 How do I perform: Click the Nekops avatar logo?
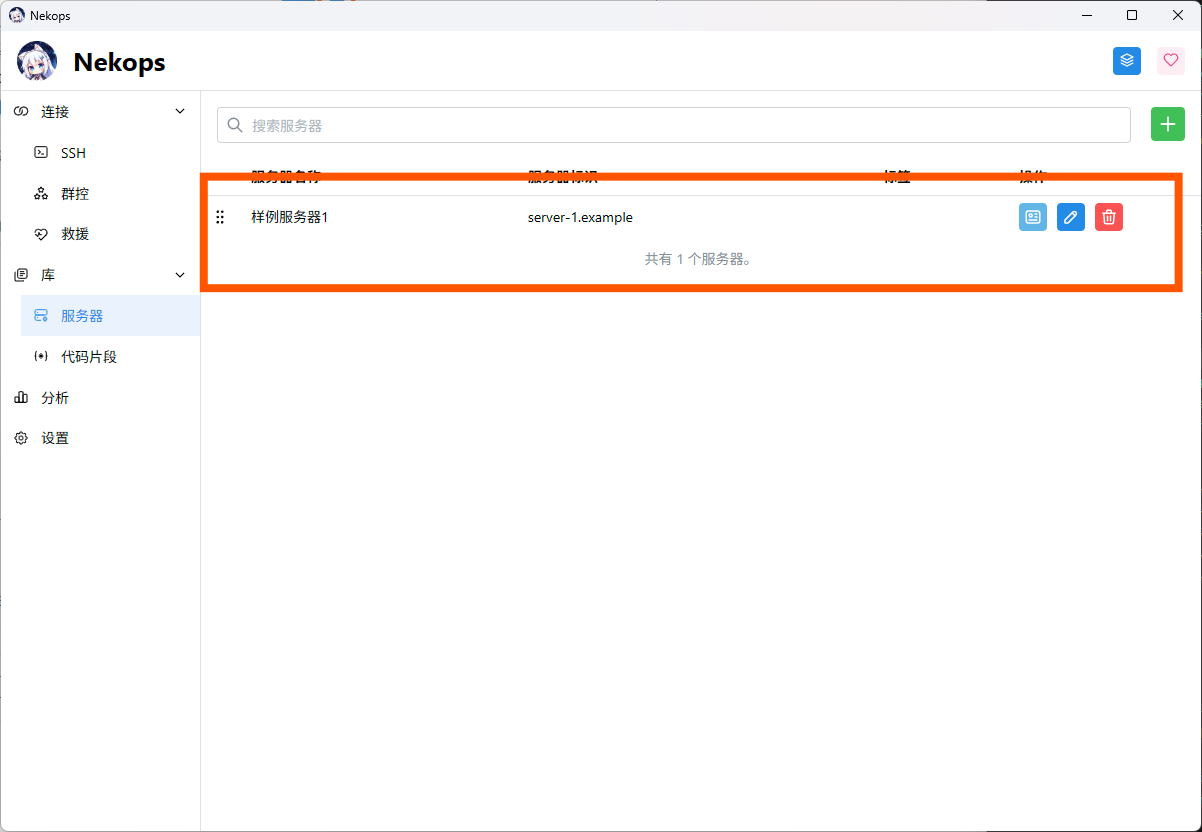(x=37, y=62)
